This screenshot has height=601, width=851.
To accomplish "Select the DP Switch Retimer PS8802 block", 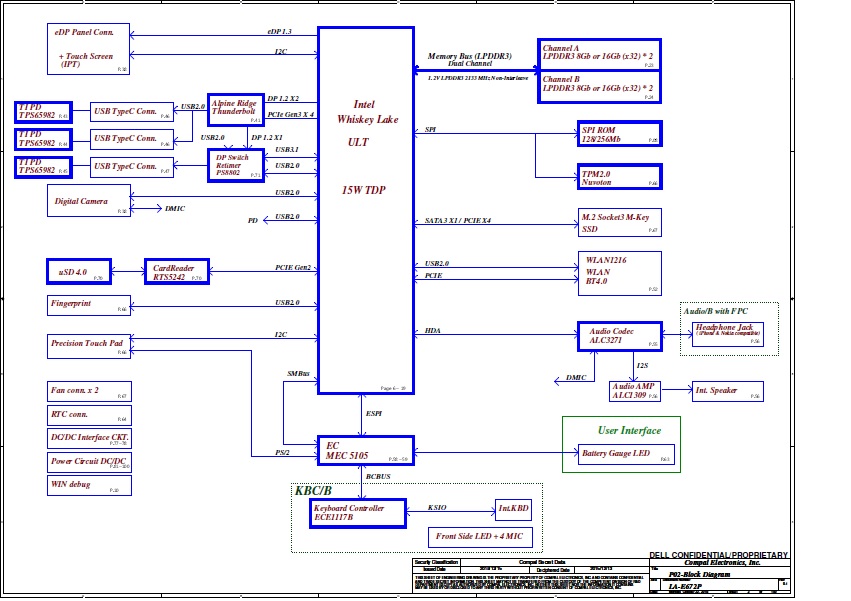I will (x=235, y=165).
